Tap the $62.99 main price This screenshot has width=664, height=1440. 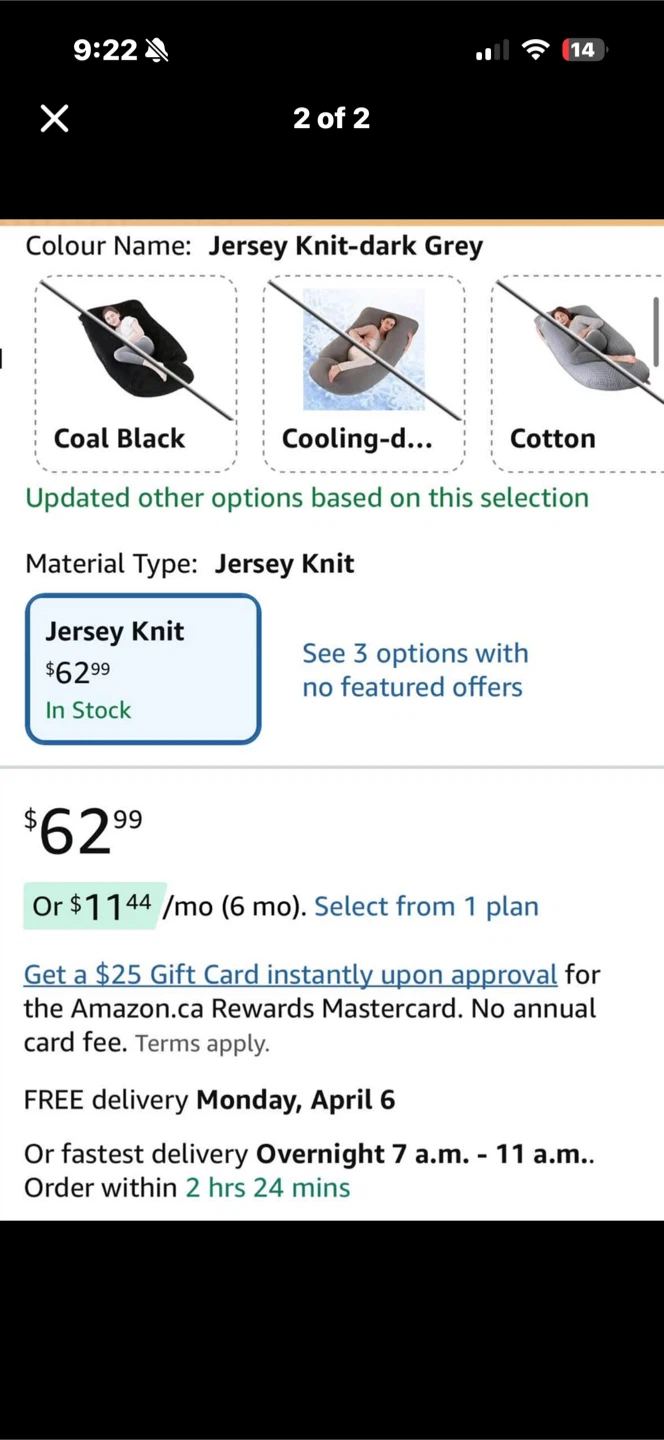coord(84,832)
